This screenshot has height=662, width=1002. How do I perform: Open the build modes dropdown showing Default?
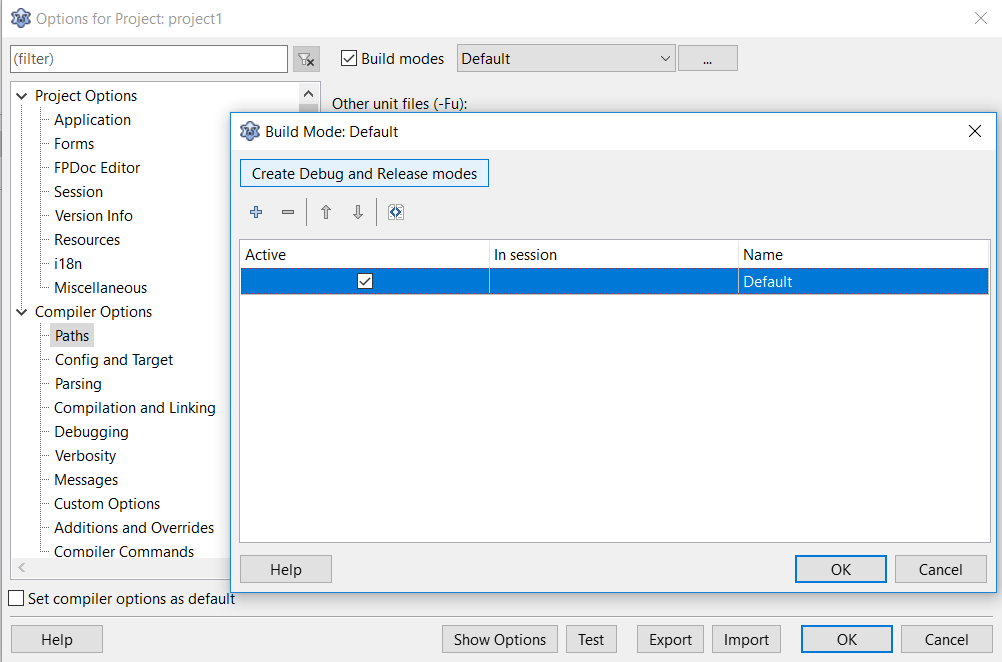click(x=566, y=59)
